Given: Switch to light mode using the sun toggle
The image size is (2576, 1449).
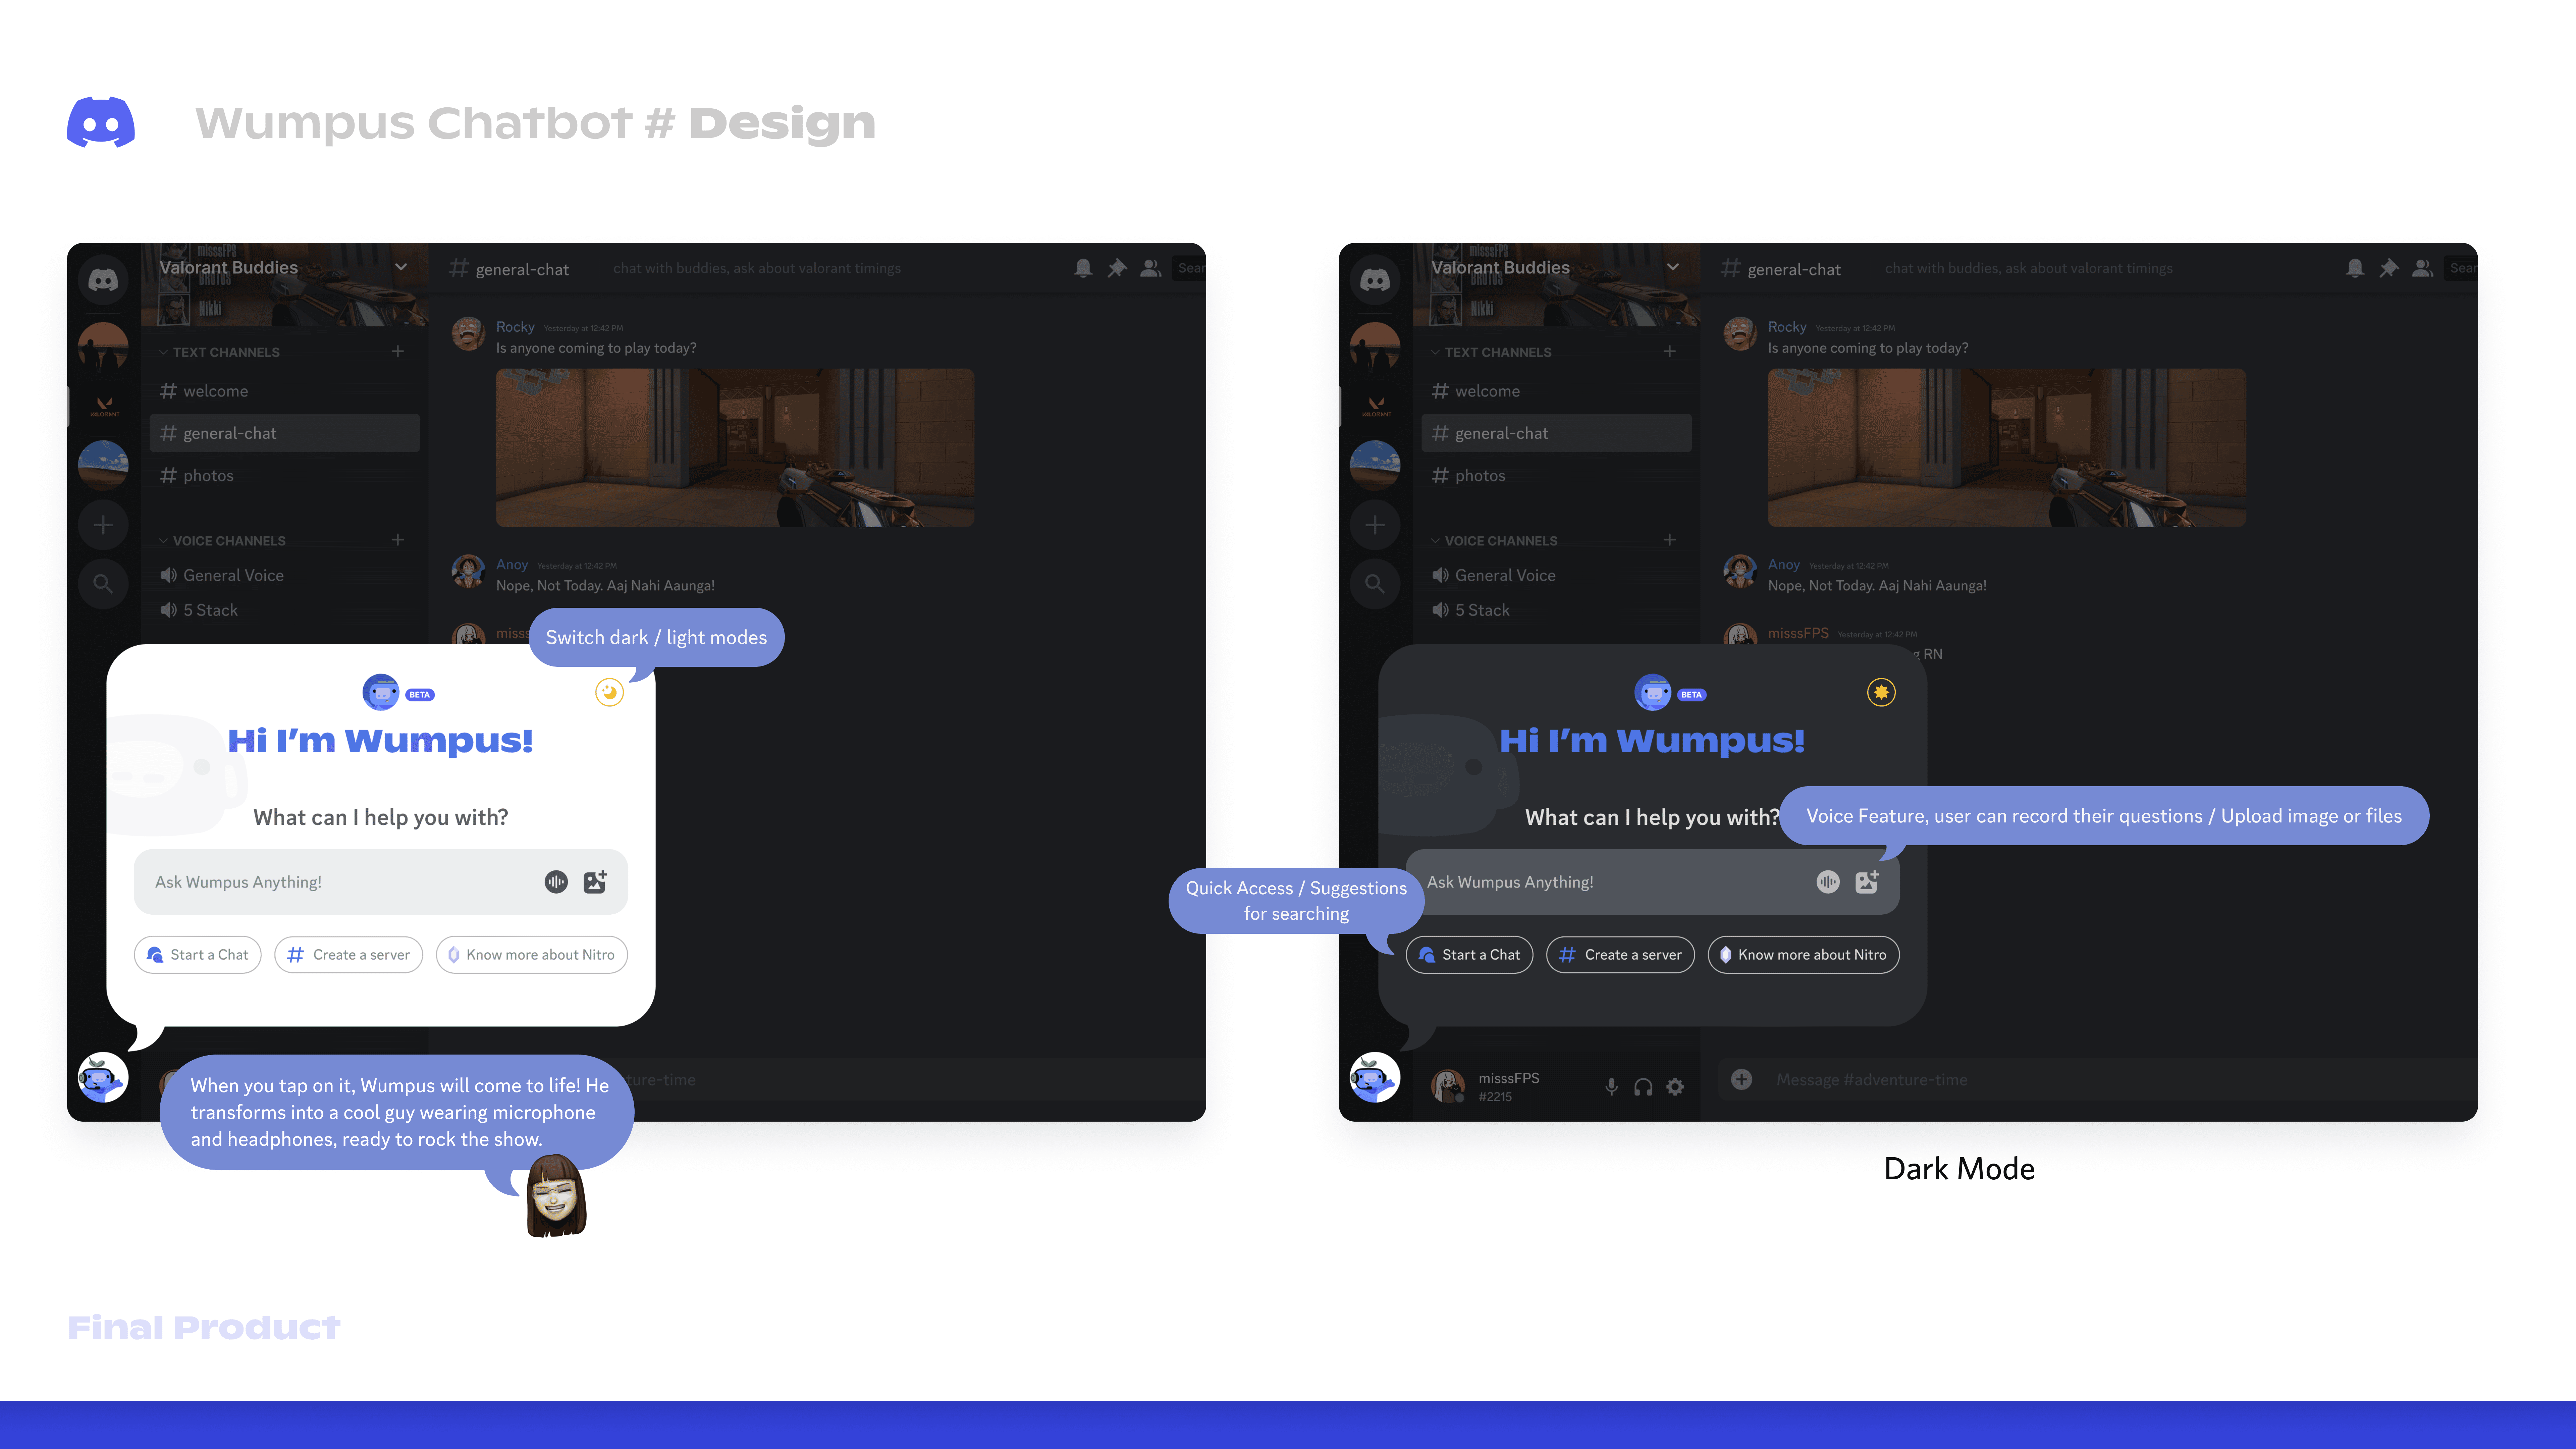Looking at the screenshot, I should 1881,692.
